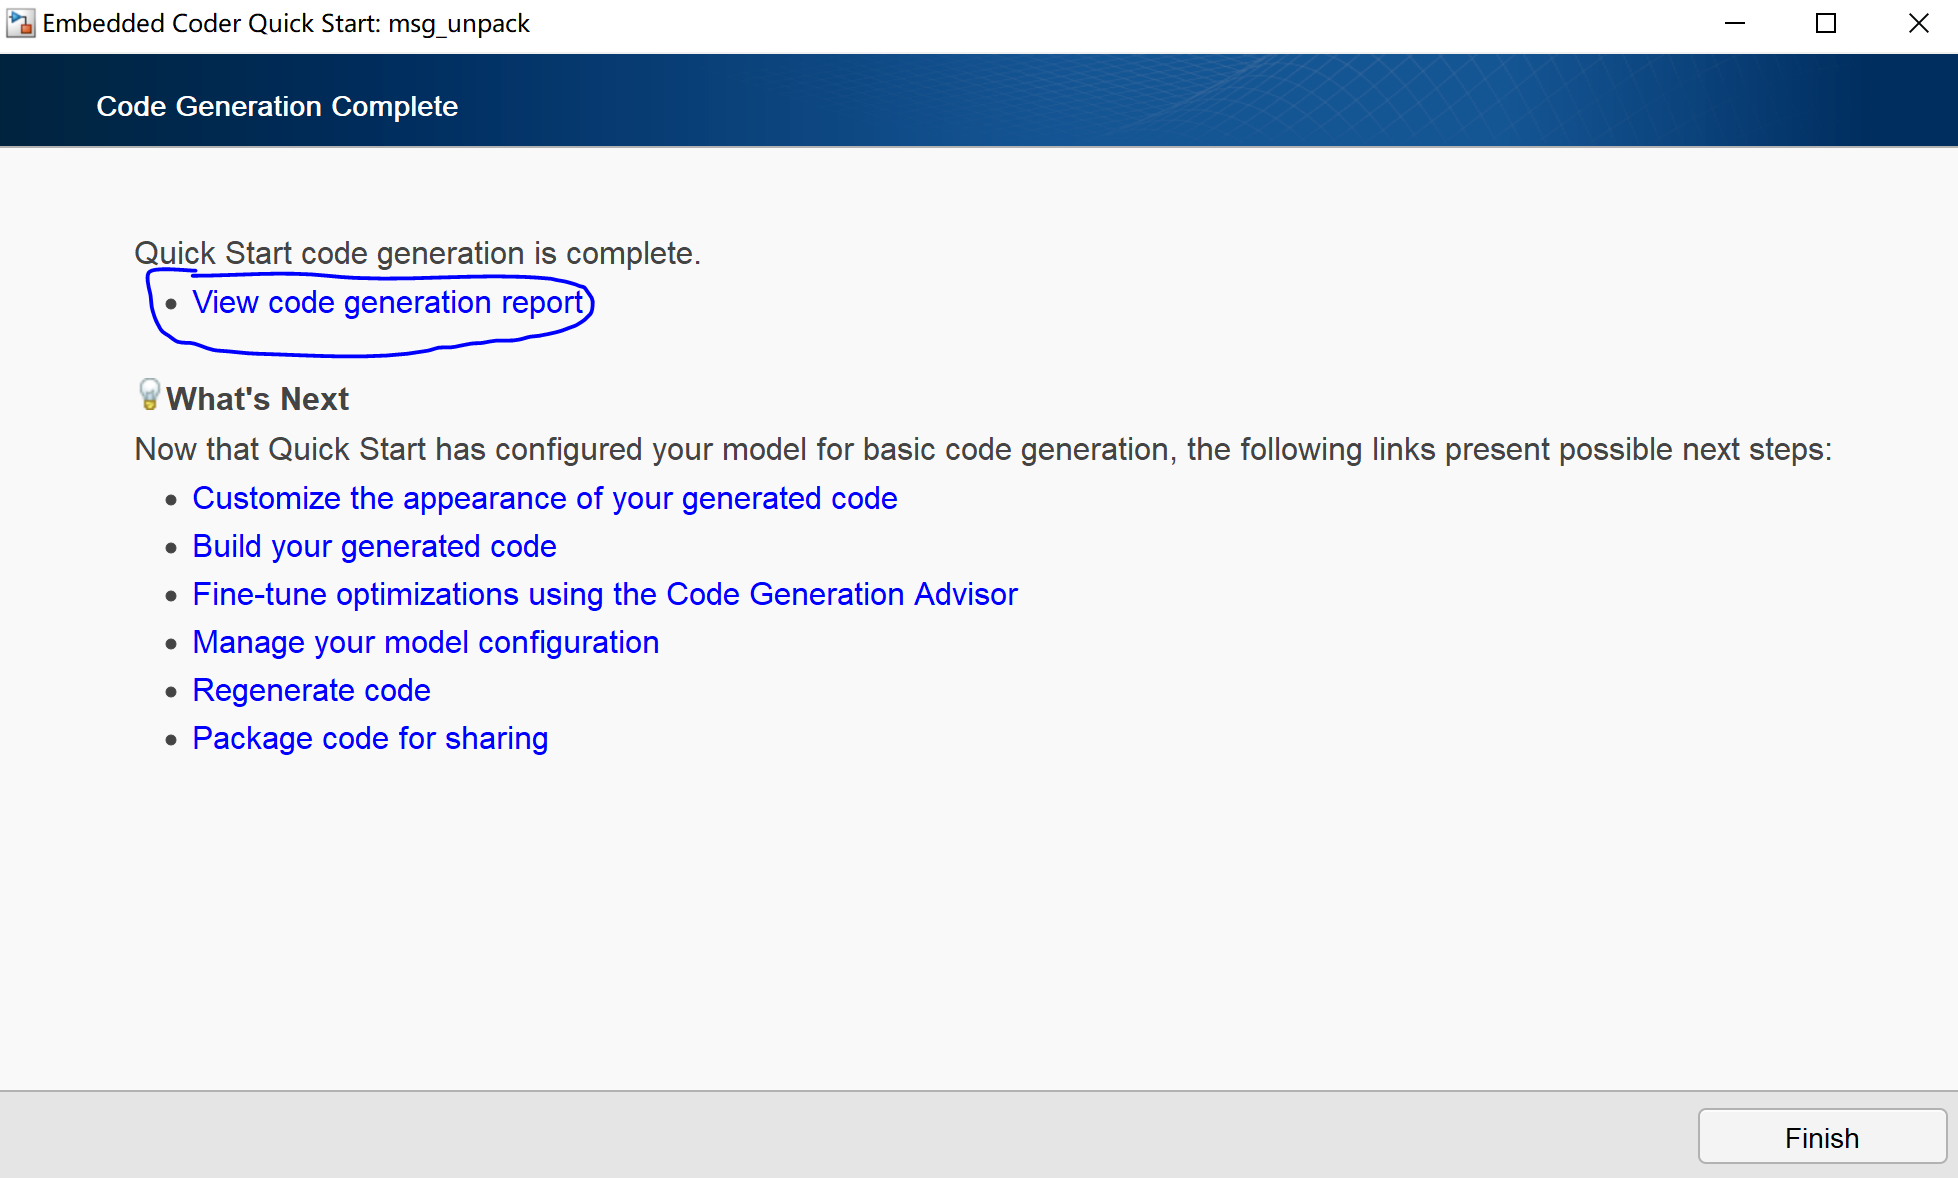Click the Code Generation Complete header text
The width and height of the screenshot is (1958, 1178).
(x=277, y=106)
